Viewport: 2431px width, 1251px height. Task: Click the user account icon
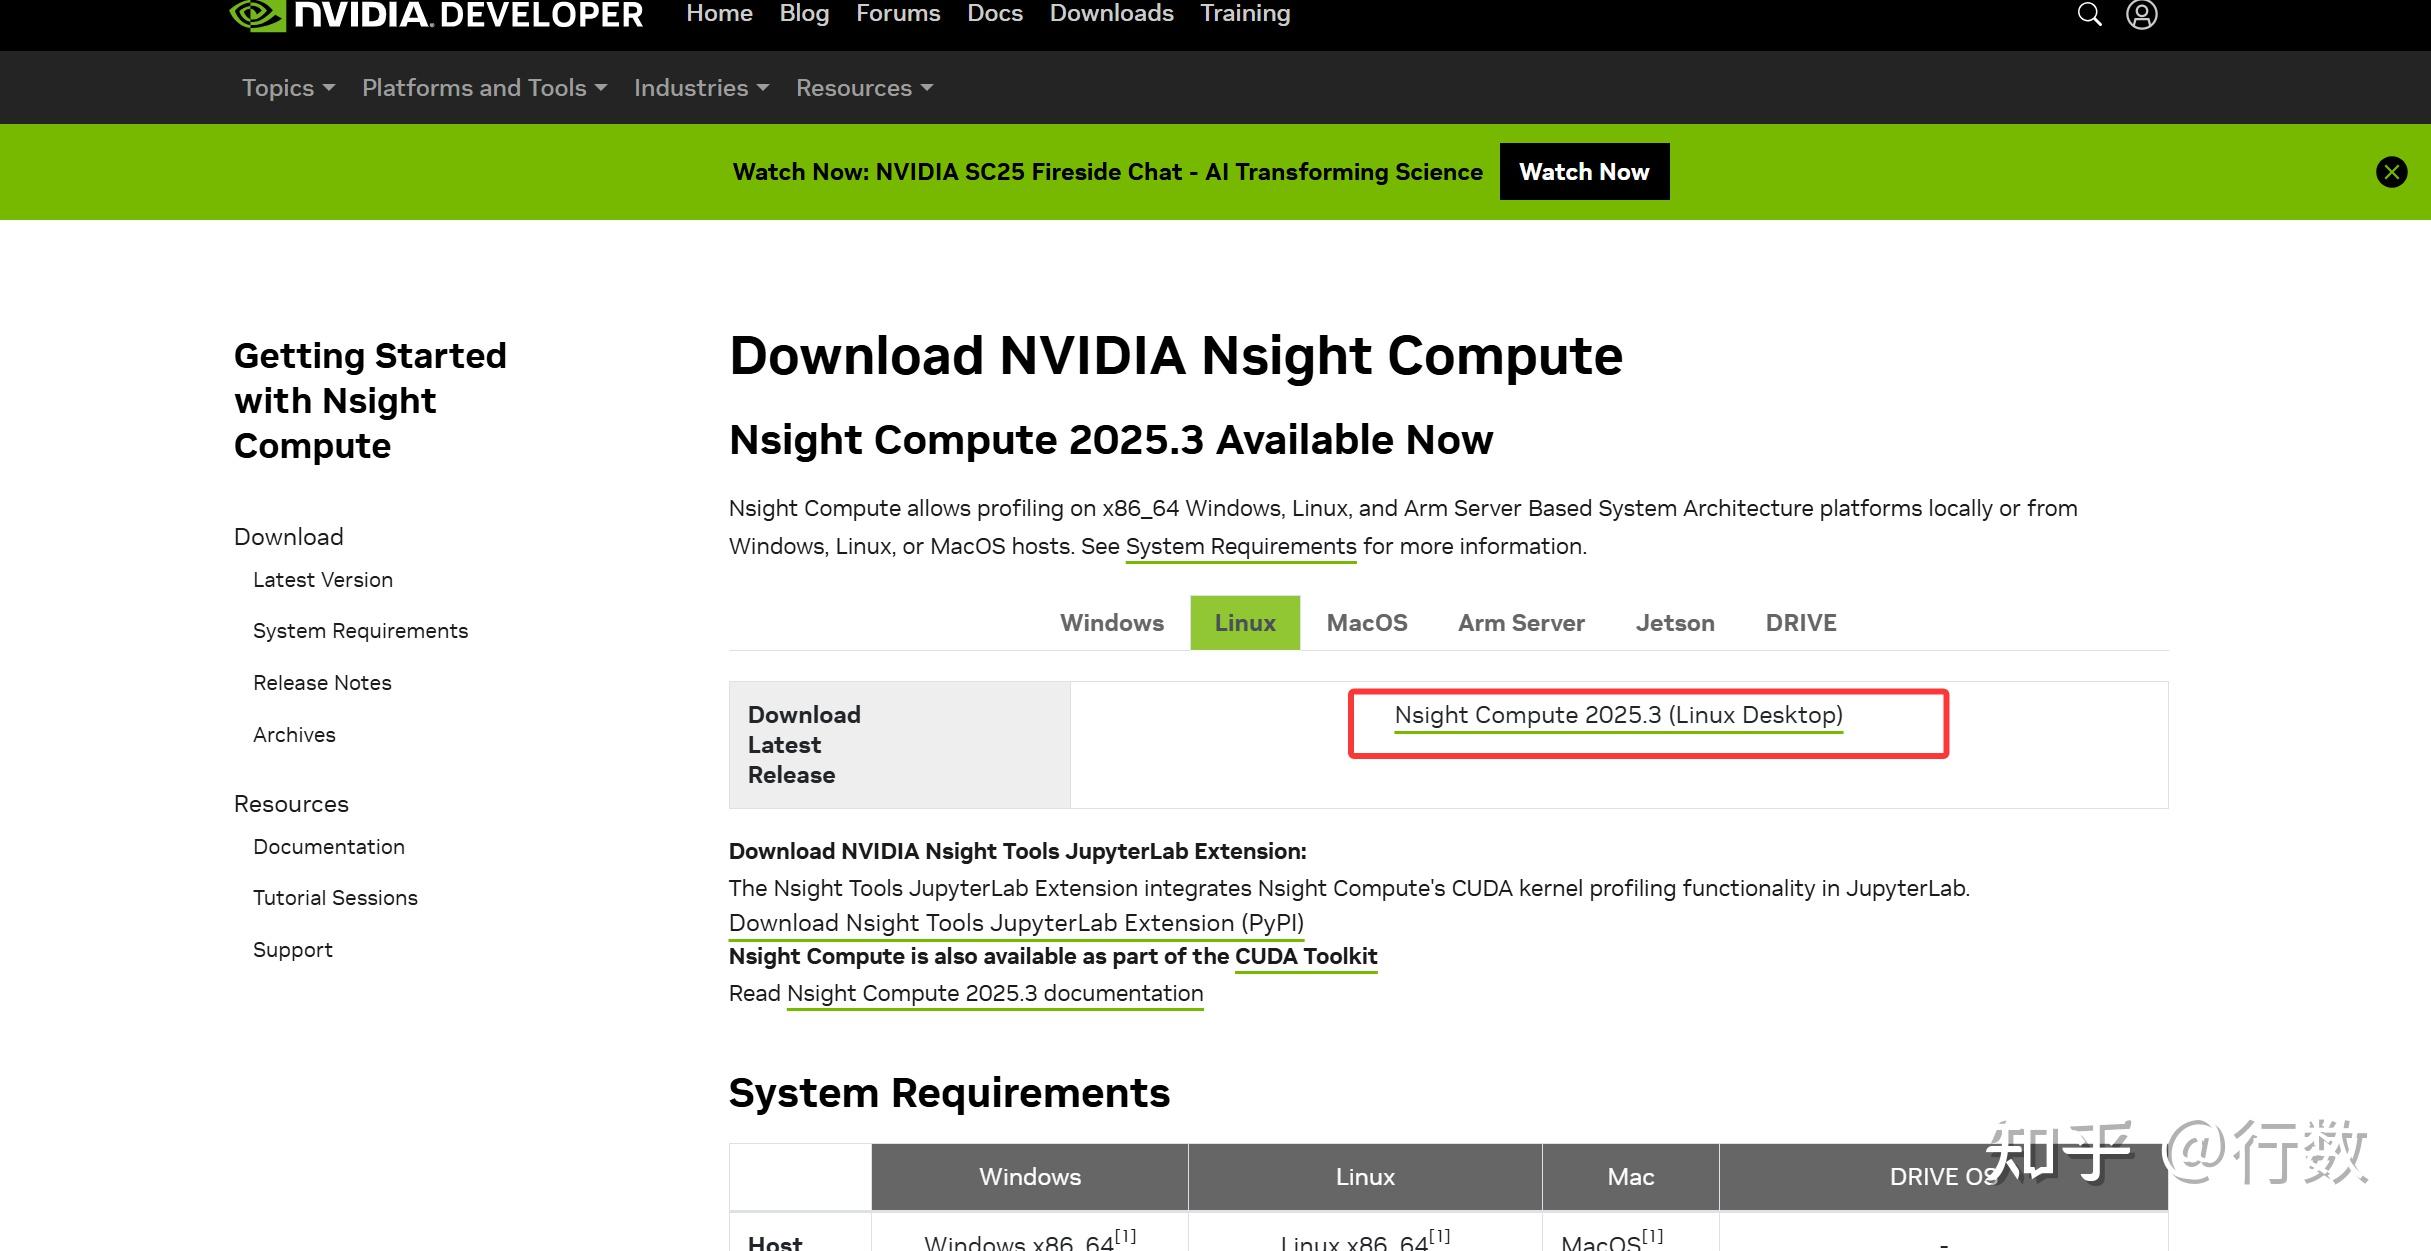click(x=2142, y=14)
